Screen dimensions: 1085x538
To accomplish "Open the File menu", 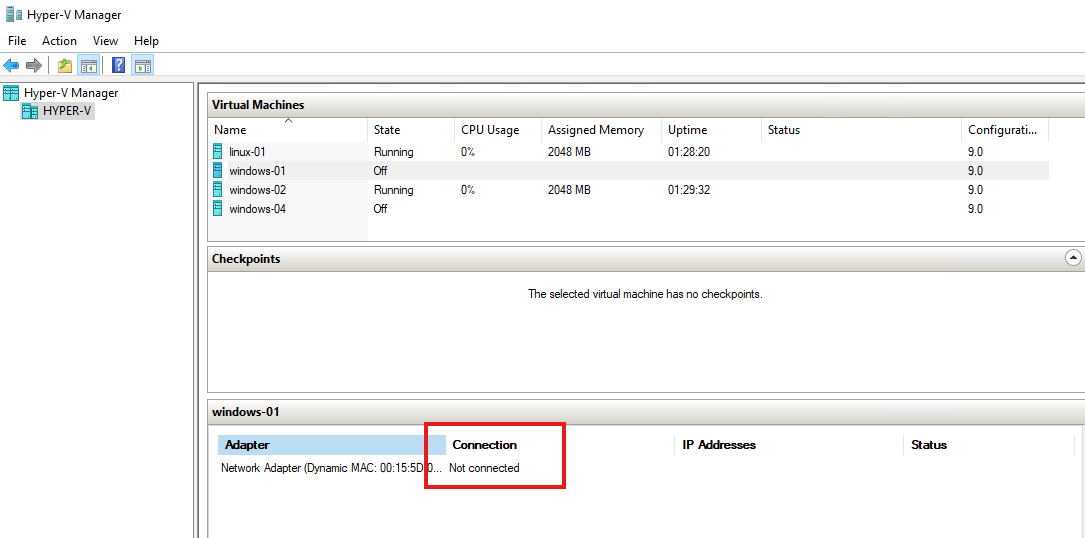I will [17, 41].
